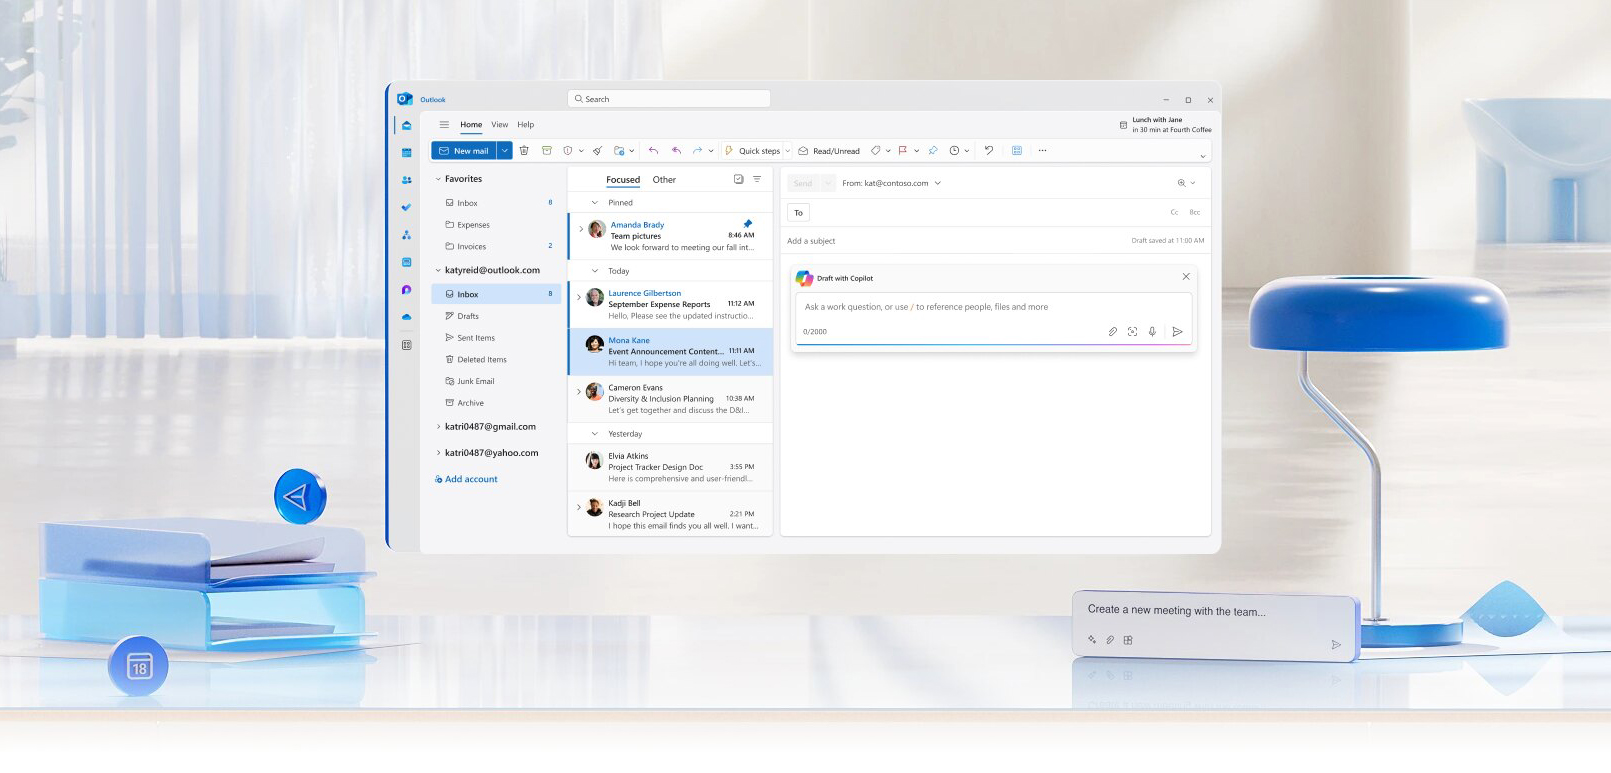This screenshot has height=773, width=1611.
Task: Click the Sweep broom icon
Action: point(597,151)
